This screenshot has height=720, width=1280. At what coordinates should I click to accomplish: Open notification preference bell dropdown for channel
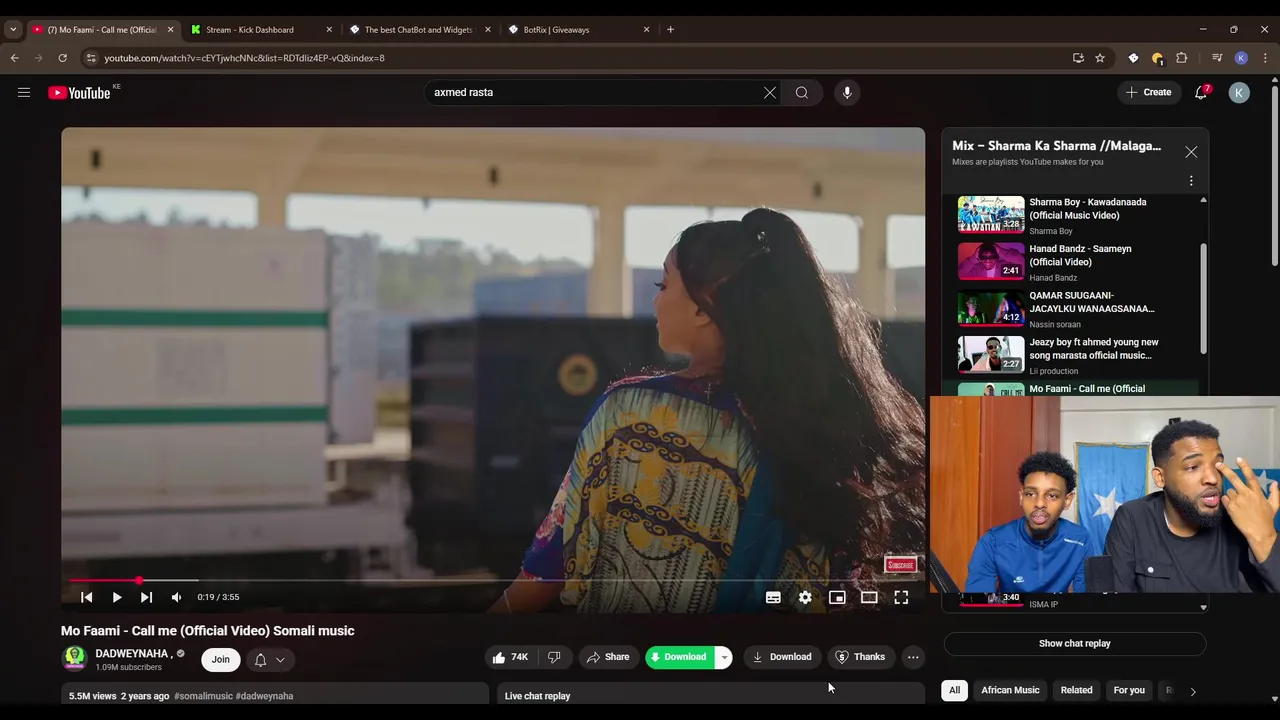coord(270,659)
